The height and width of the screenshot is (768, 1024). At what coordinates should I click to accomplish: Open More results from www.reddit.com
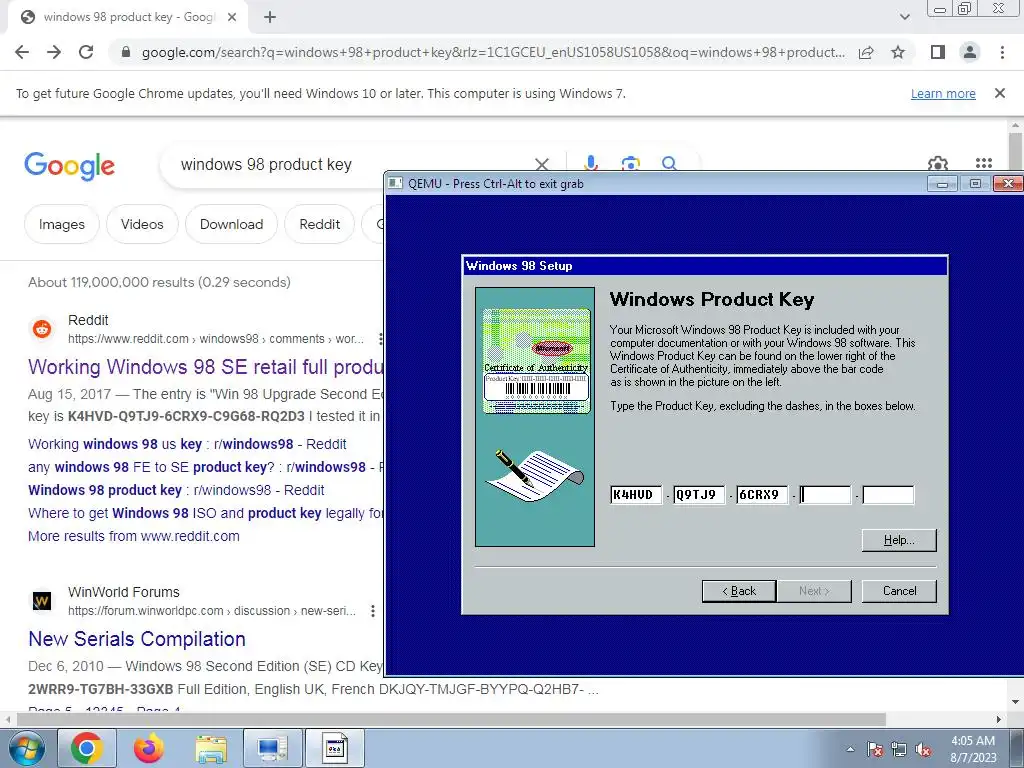pos(134,536)
